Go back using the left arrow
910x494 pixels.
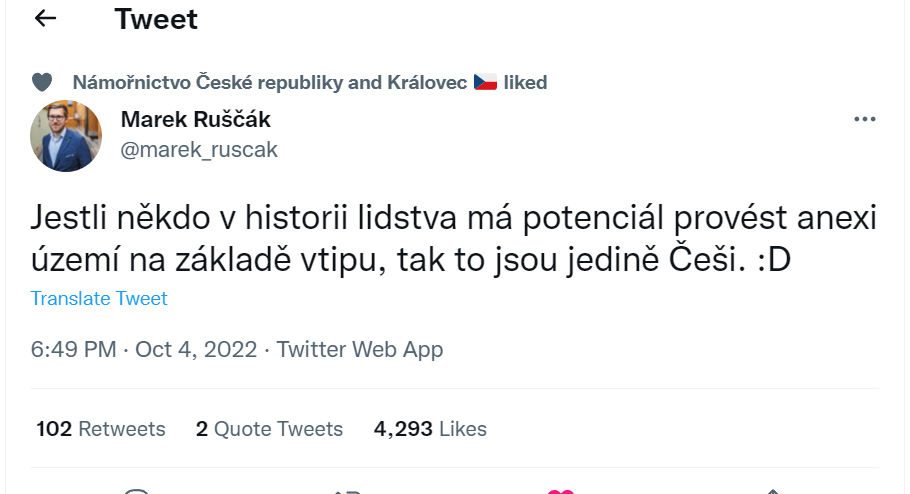click(45, 19)
